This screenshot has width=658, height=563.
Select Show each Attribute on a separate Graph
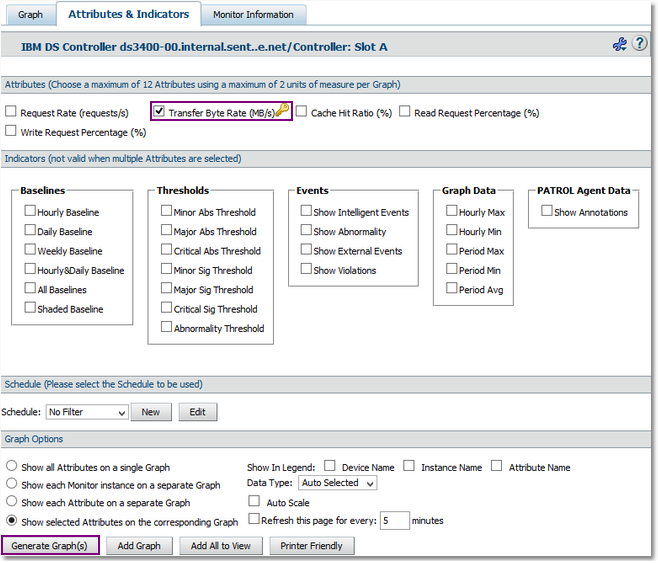pos(11,501)
